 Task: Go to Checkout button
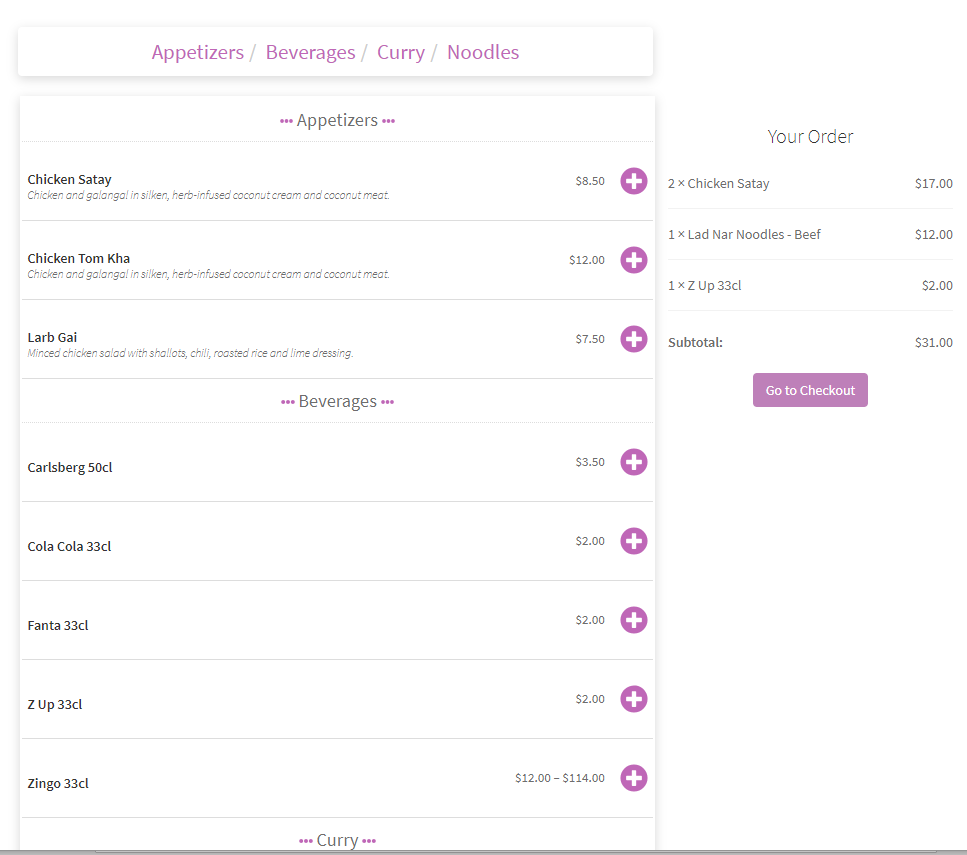(x=810, y=390)
